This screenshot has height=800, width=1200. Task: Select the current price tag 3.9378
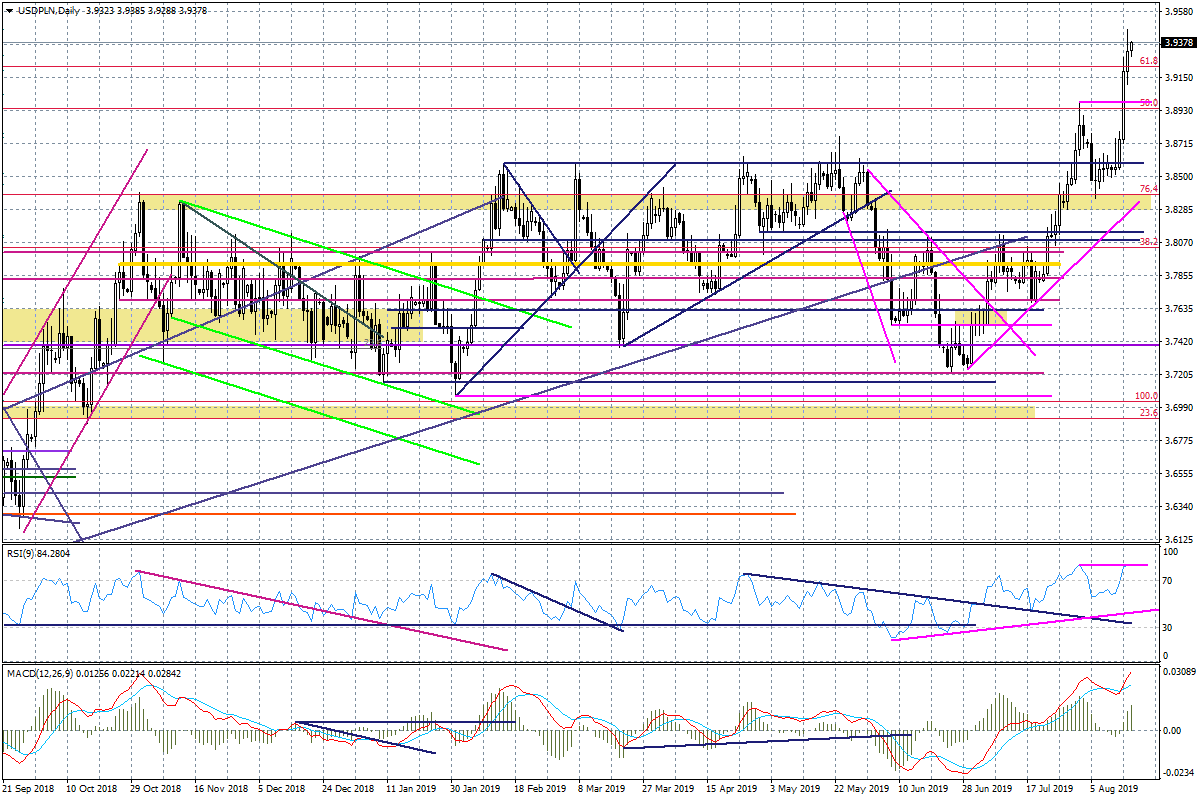point(1177,43)
